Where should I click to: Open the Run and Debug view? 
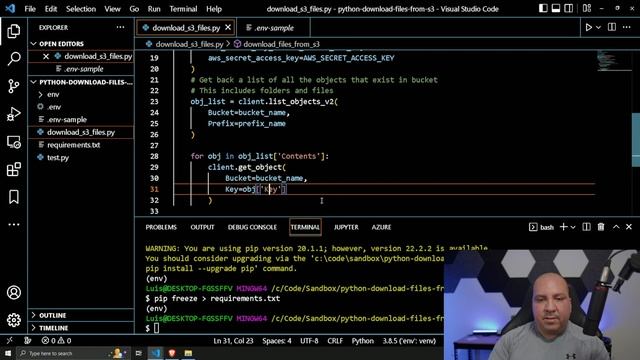click(x=13, y=114)
